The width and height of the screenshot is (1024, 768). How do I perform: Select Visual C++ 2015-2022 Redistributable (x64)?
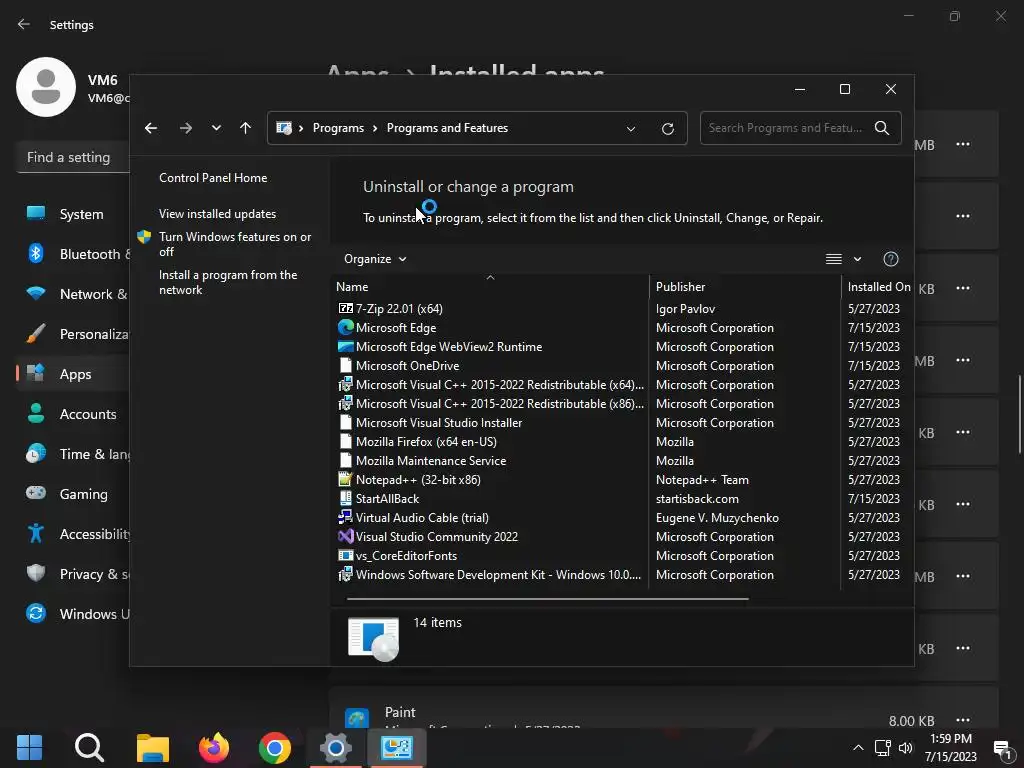coord(500,385)
